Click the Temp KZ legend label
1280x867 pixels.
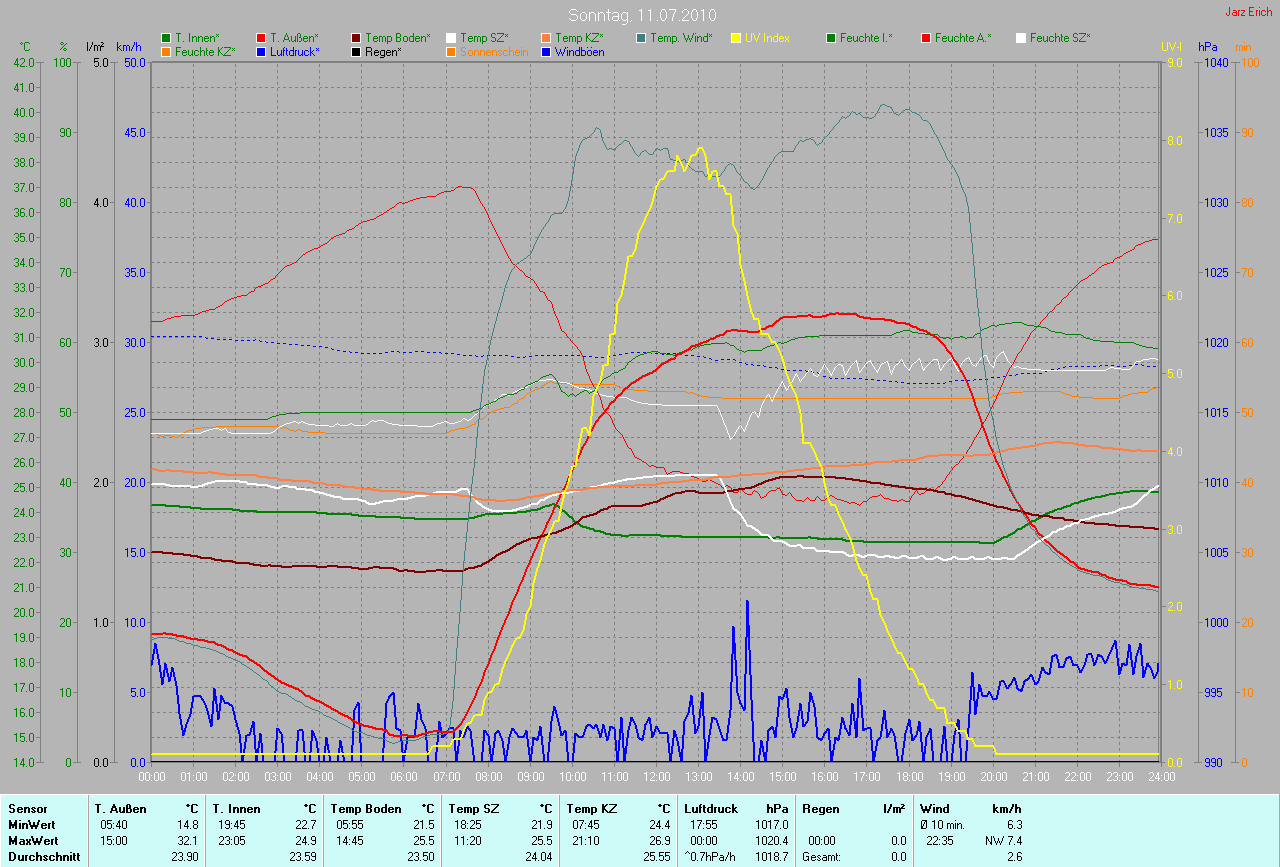pos(578,38)
